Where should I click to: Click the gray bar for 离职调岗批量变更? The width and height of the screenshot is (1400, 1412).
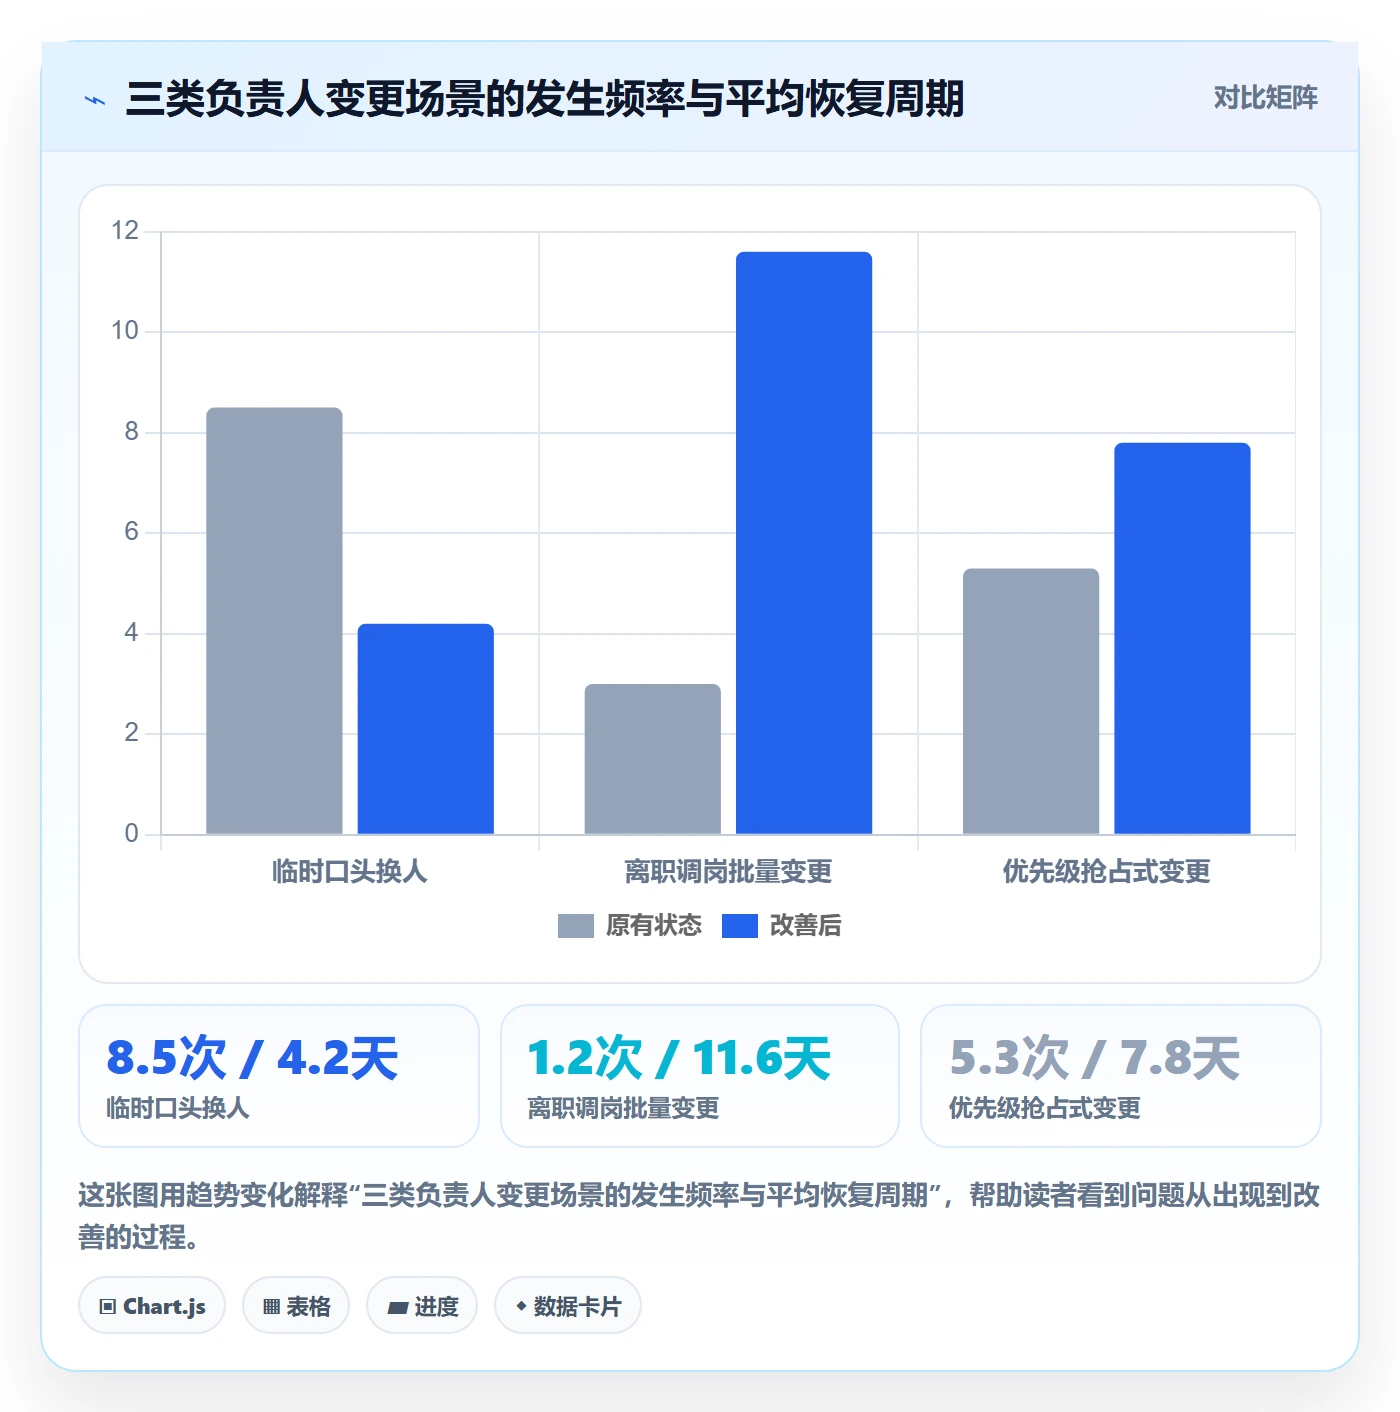pyautogui.click(x=653, y=759)
